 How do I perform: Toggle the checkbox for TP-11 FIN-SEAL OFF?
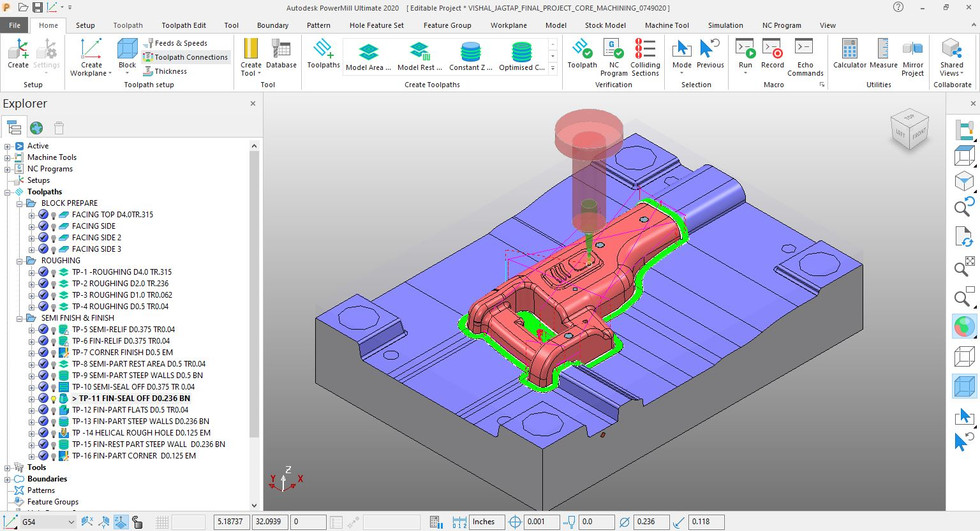pyautogui.click(x=43, y=398)
